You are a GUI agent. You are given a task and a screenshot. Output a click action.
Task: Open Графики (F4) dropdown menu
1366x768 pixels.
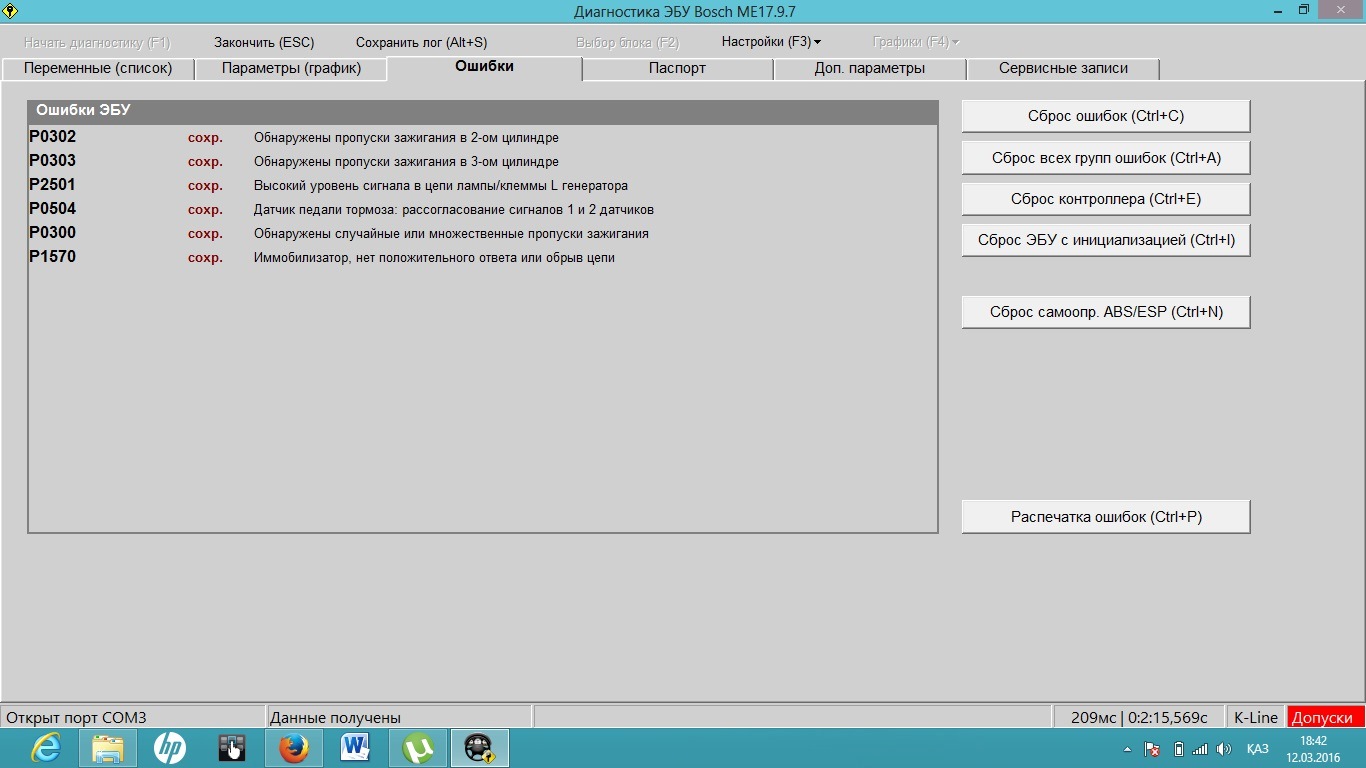click(x=916, y=42)
